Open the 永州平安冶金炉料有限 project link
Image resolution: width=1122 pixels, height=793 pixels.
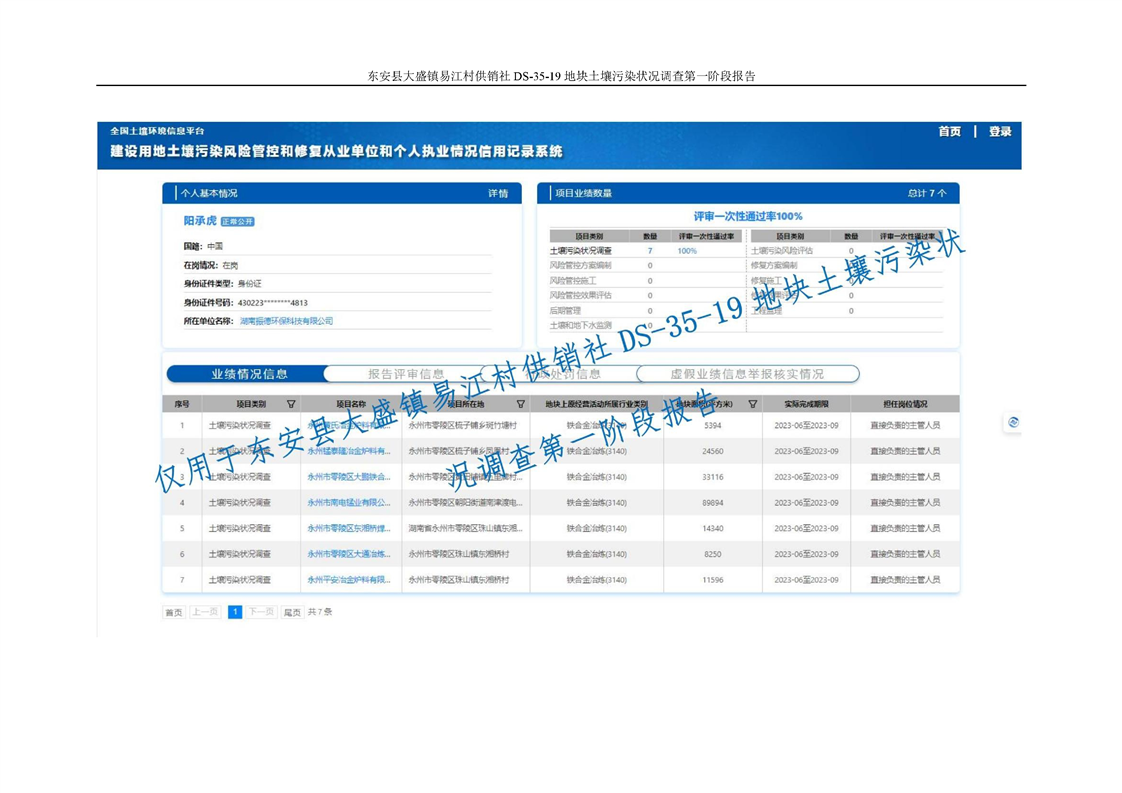point(349,580)
